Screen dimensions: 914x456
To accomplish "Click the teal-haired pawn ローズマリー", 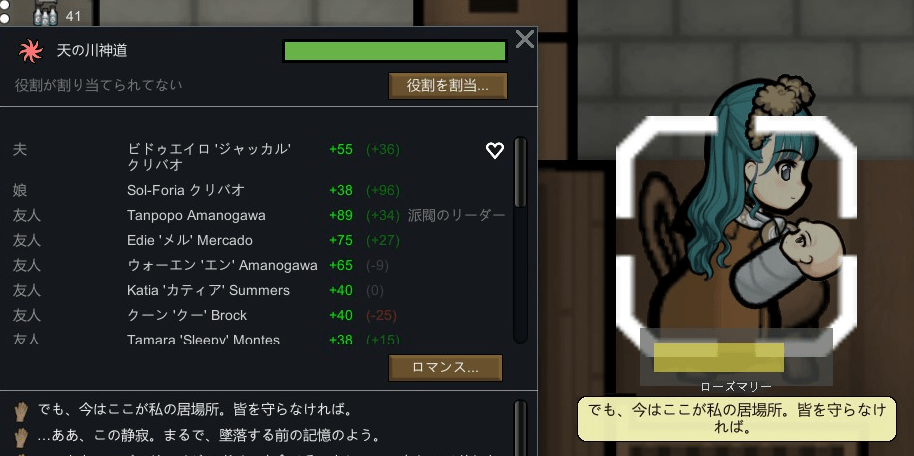I will pyautogui.click(x=752, y=222).
